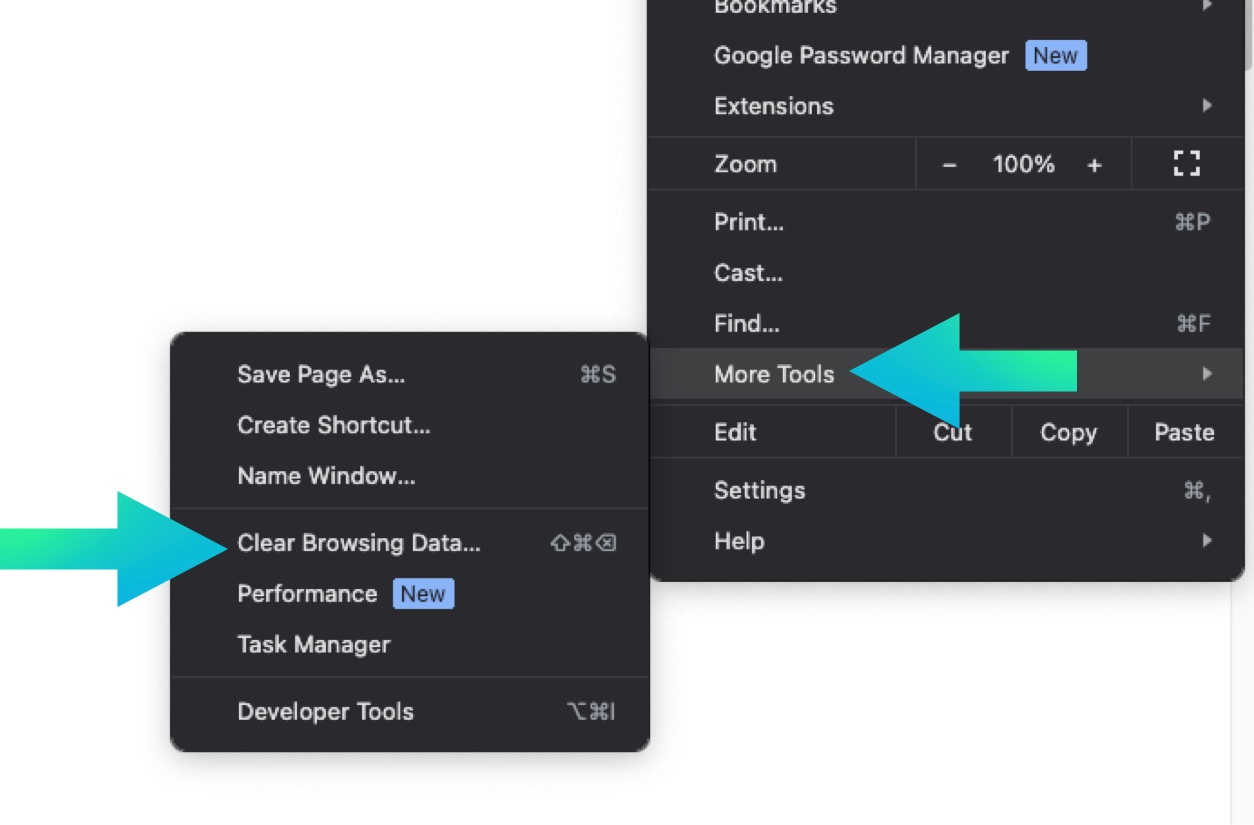The height and width of the screenshot is (825, 1254).
Task: Launch Chrome Task Manager
Action: pos(313,645)
